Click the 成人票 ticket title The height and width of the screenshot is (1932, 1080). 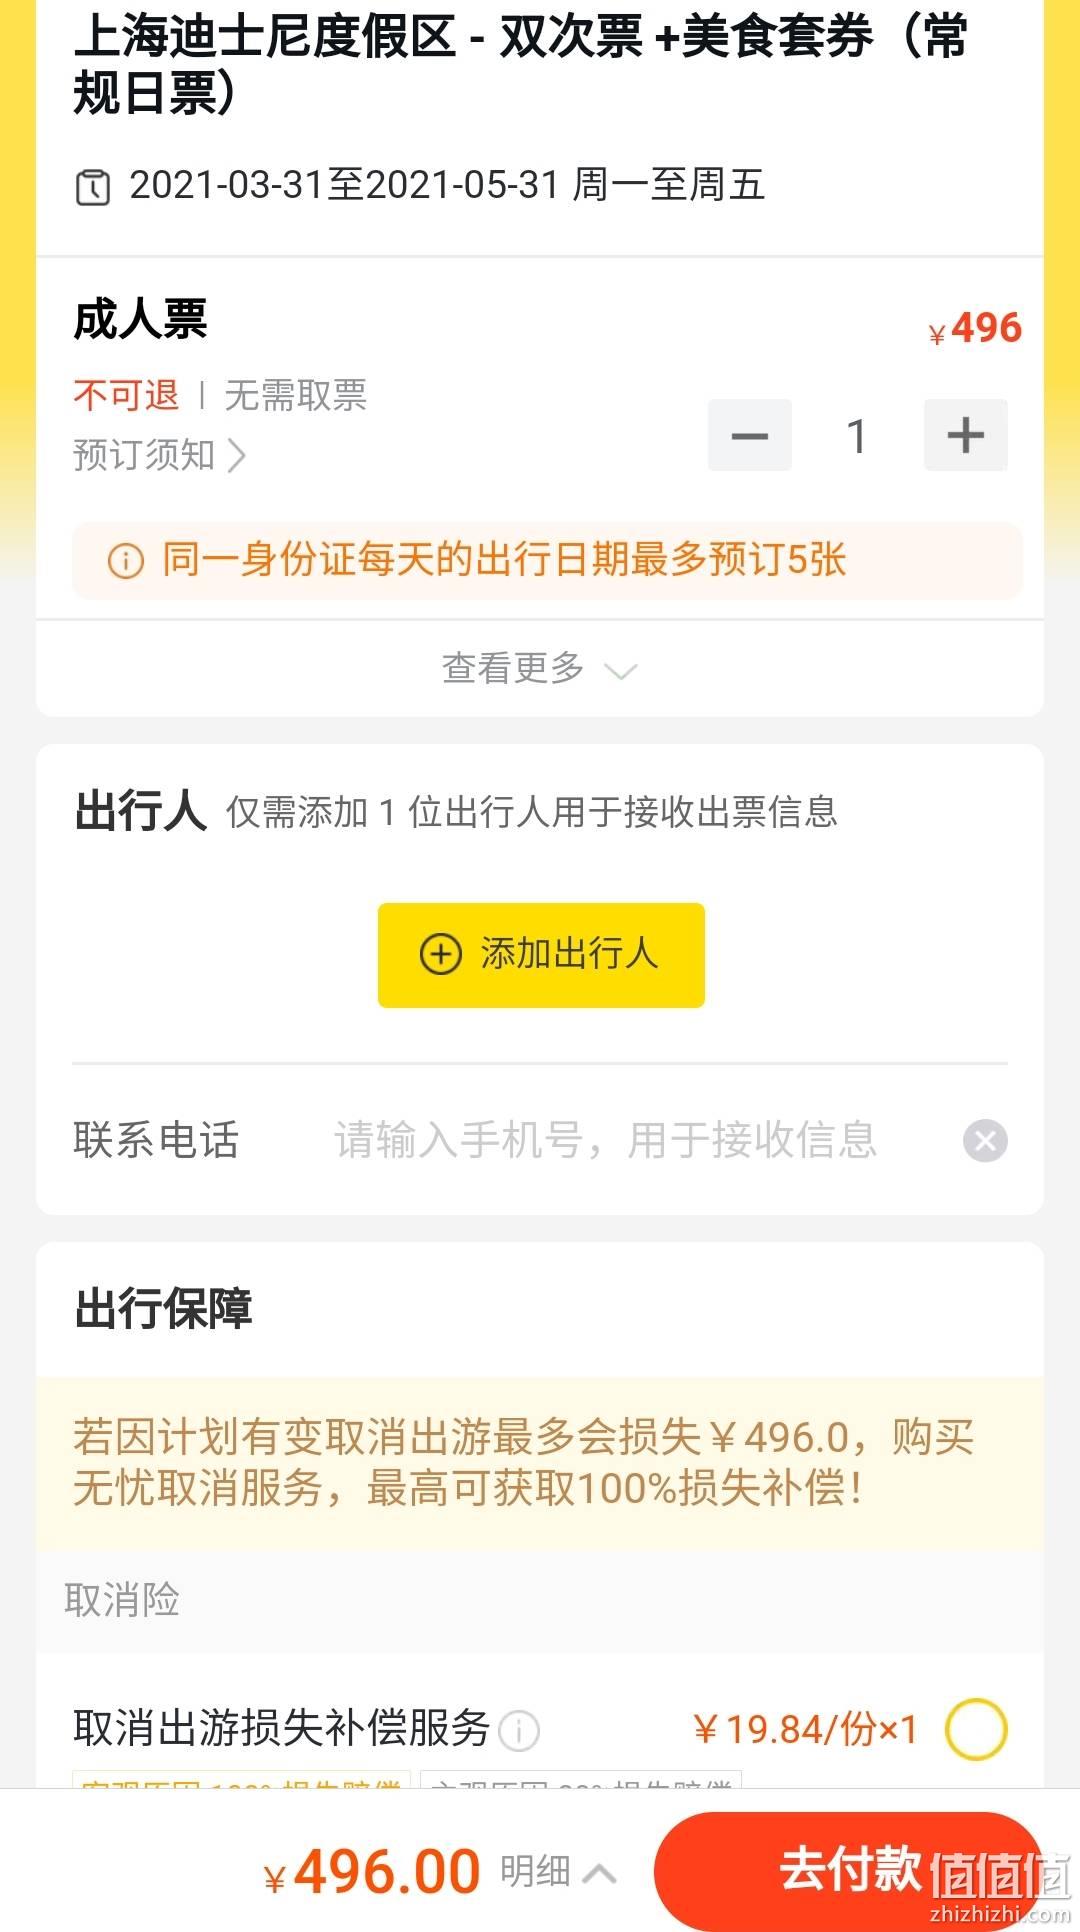[x=140, y=320]
